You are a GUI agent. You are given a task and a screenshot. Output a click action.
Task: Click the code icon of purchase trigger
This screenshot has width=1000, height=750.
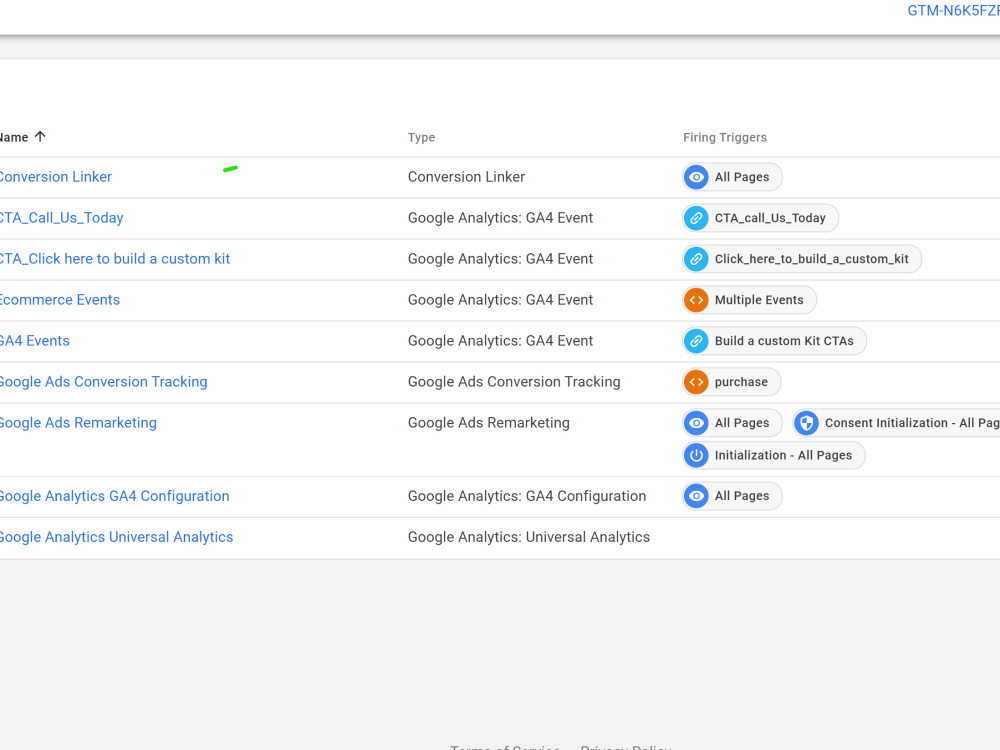pos(696,382)
